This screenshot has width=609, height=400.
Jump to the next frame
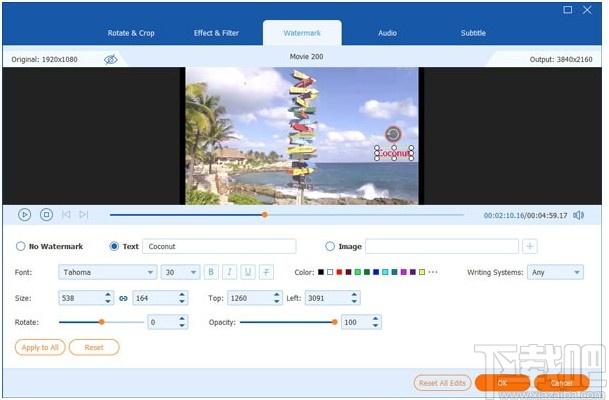point(84,214)
